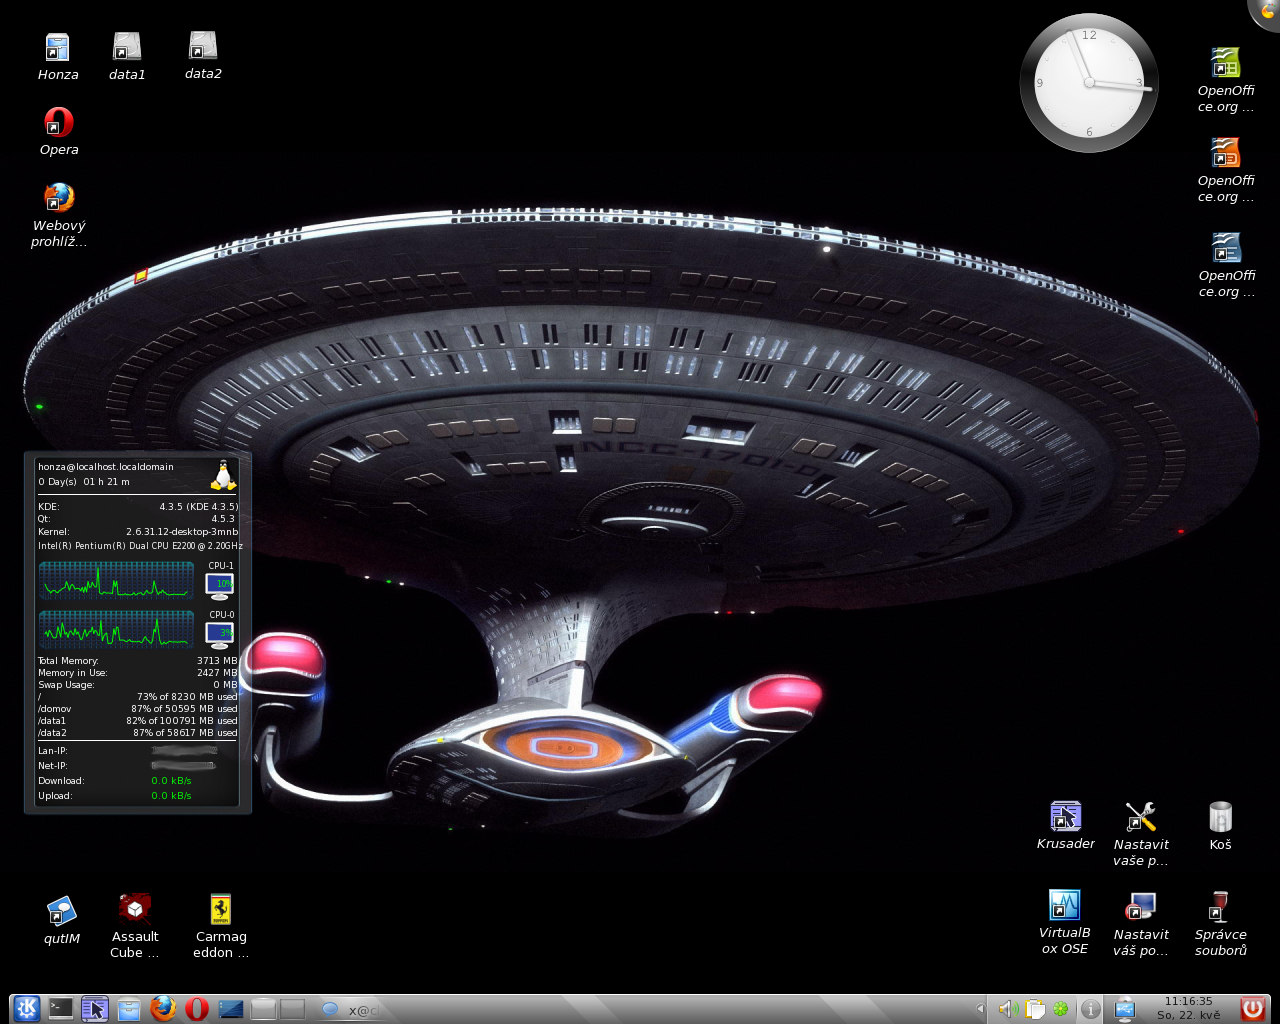This screenshot has height=1024, width=1280.
Task: Open the blue desktop icon in the panel
Action: pyautogui.click(x=231, y=1009)
